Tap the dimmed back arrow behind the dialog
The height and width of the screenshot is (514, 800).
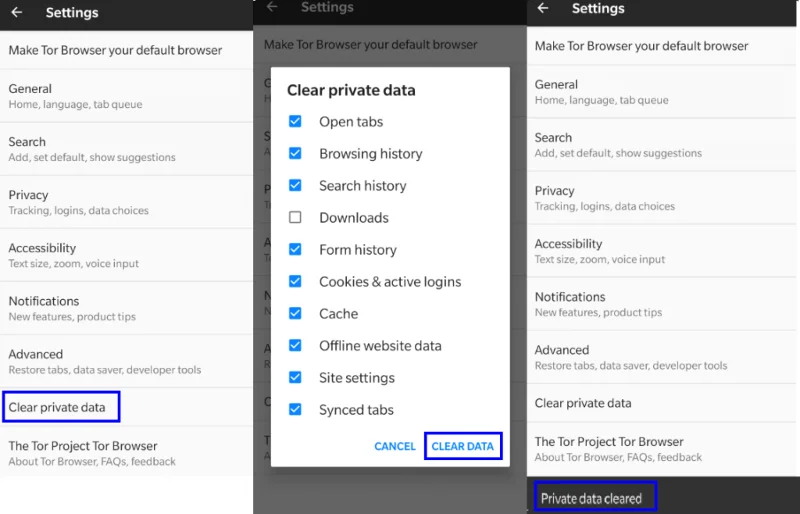[x=272, y=7]
